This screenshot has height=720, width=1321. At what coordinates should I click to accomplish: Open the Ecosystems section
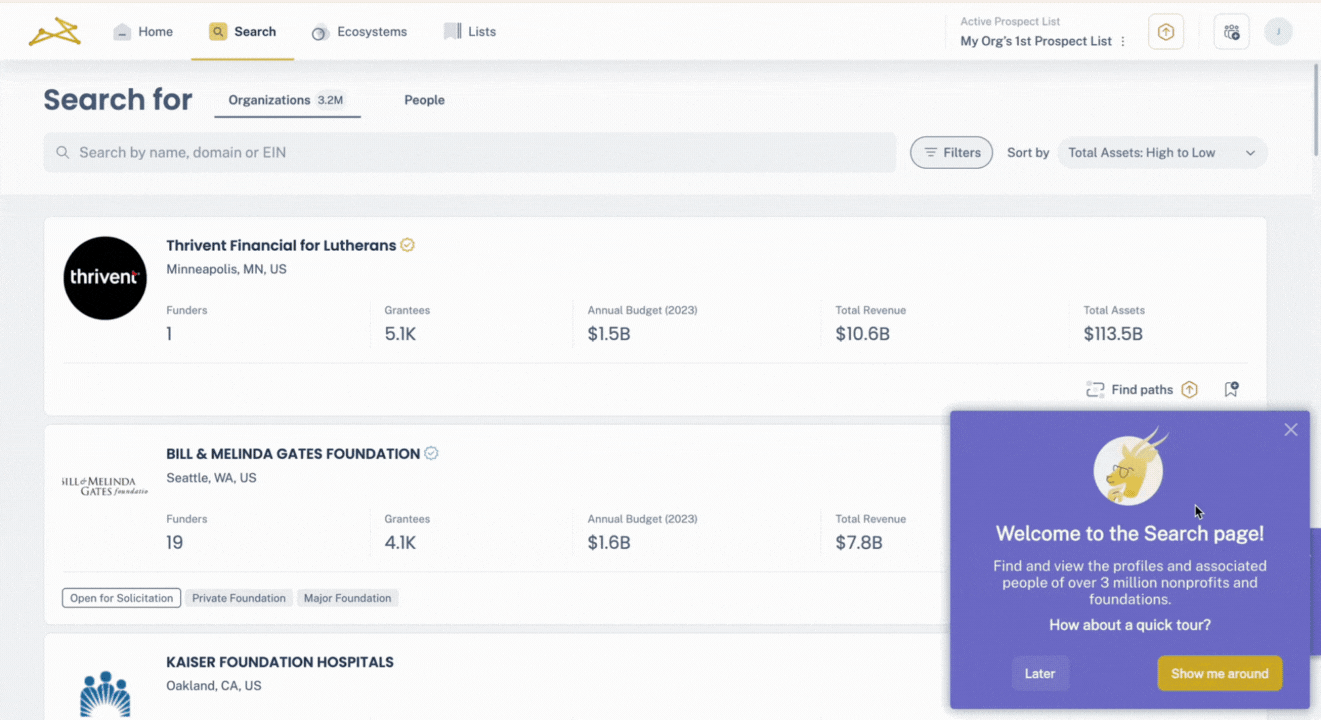click(359, 31)
